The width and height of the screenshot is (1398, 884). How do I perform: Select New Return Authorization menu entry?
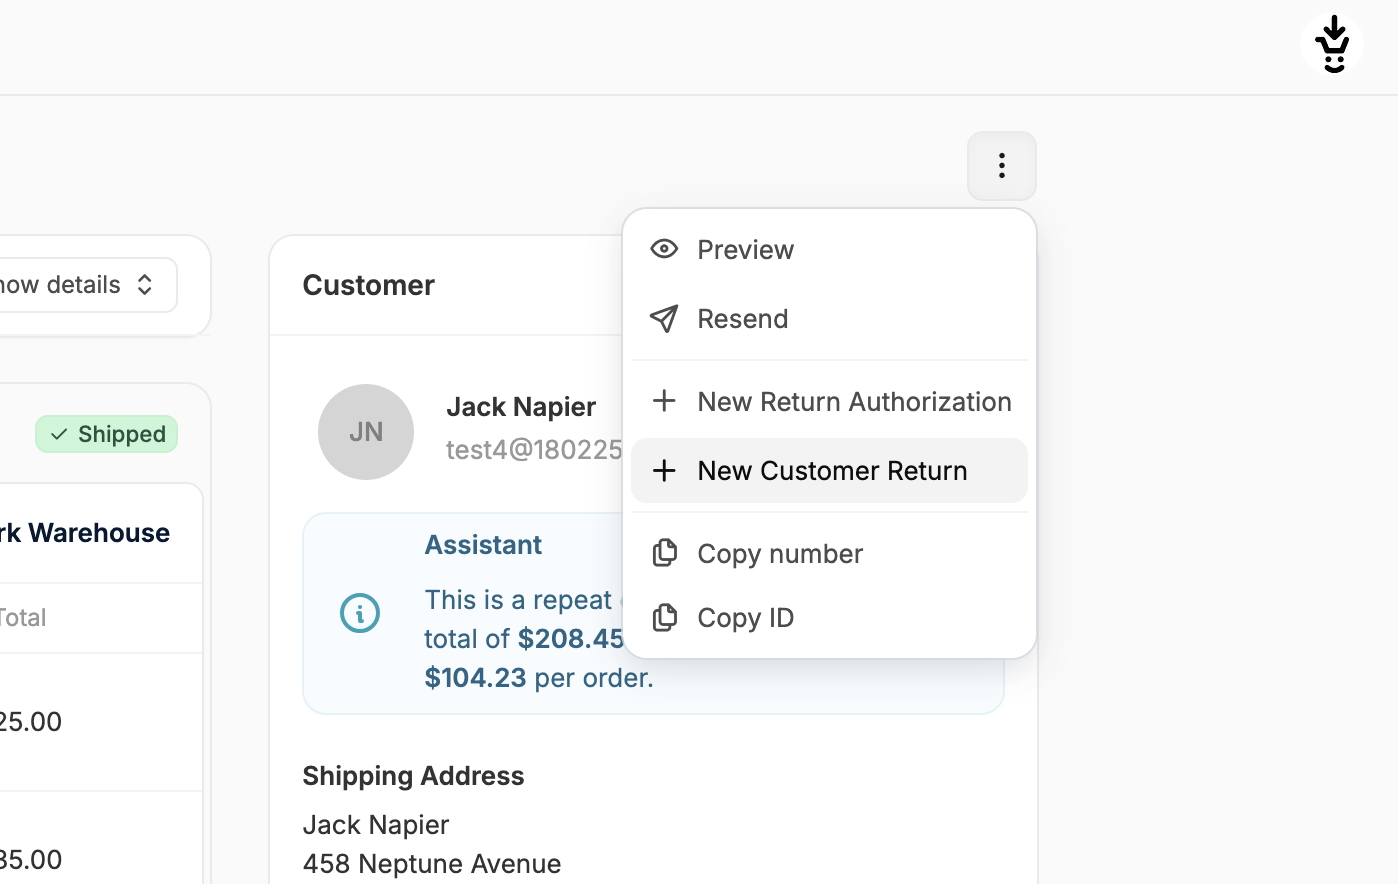(854, 401)
